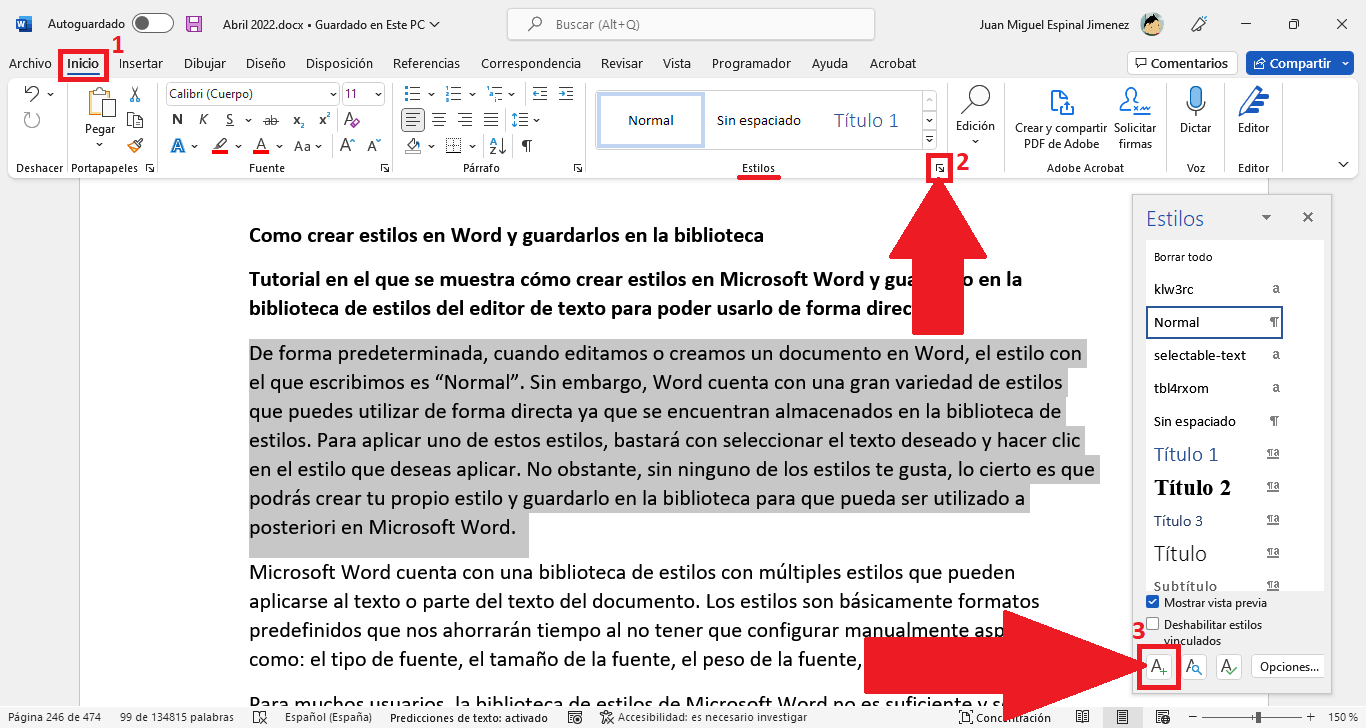Apply strikethrough (ab) formatting

tap(272, 120)
